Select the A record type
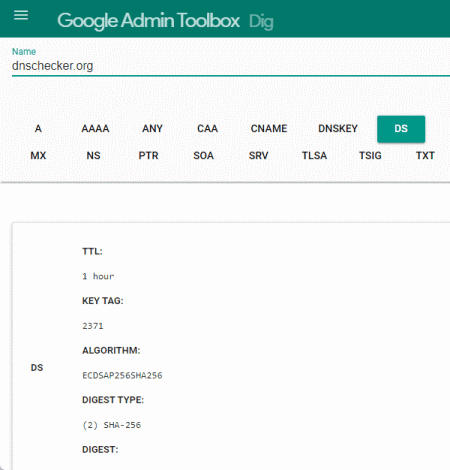The image size is (450, 470). pyautogui.click(x=38, y=129)
